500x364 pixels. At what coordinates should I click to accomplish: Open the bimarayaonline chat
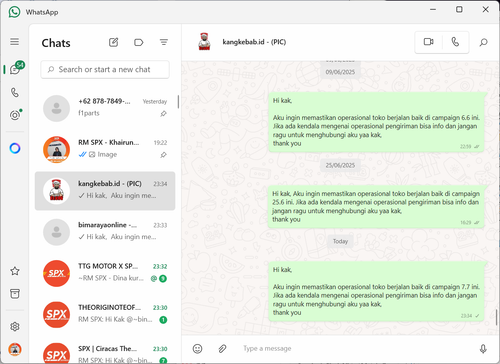[105, 232]
